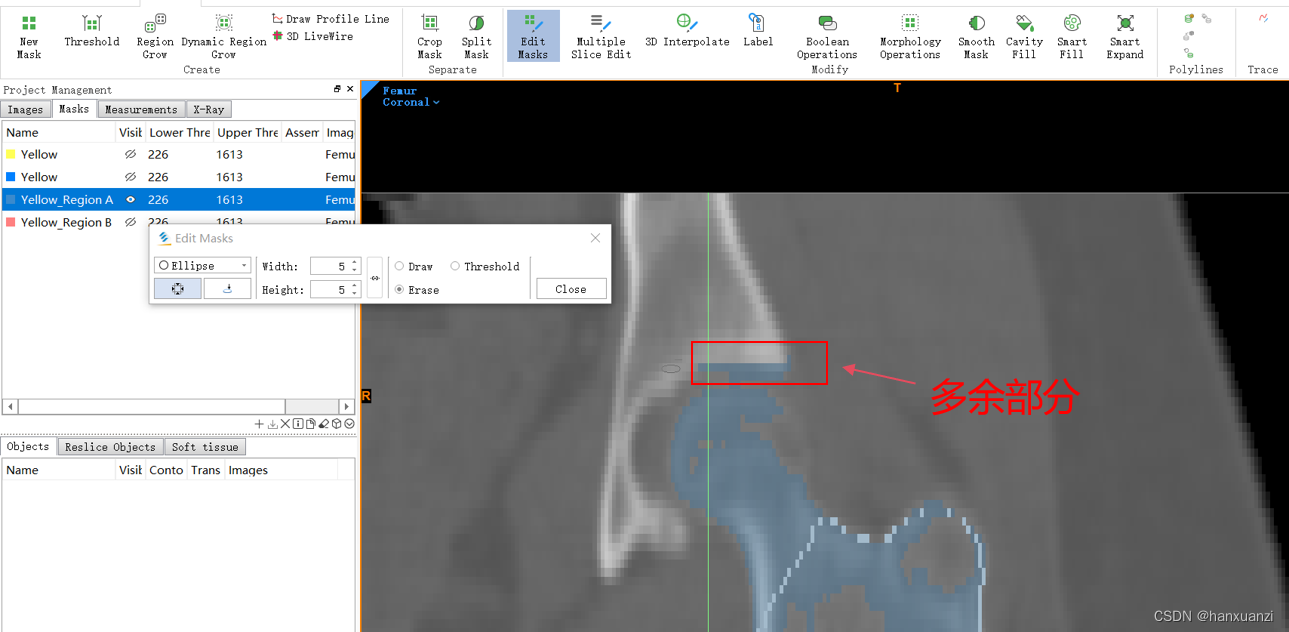
Task: Select the Smart Fill tool
Action: coord(1072,37)
